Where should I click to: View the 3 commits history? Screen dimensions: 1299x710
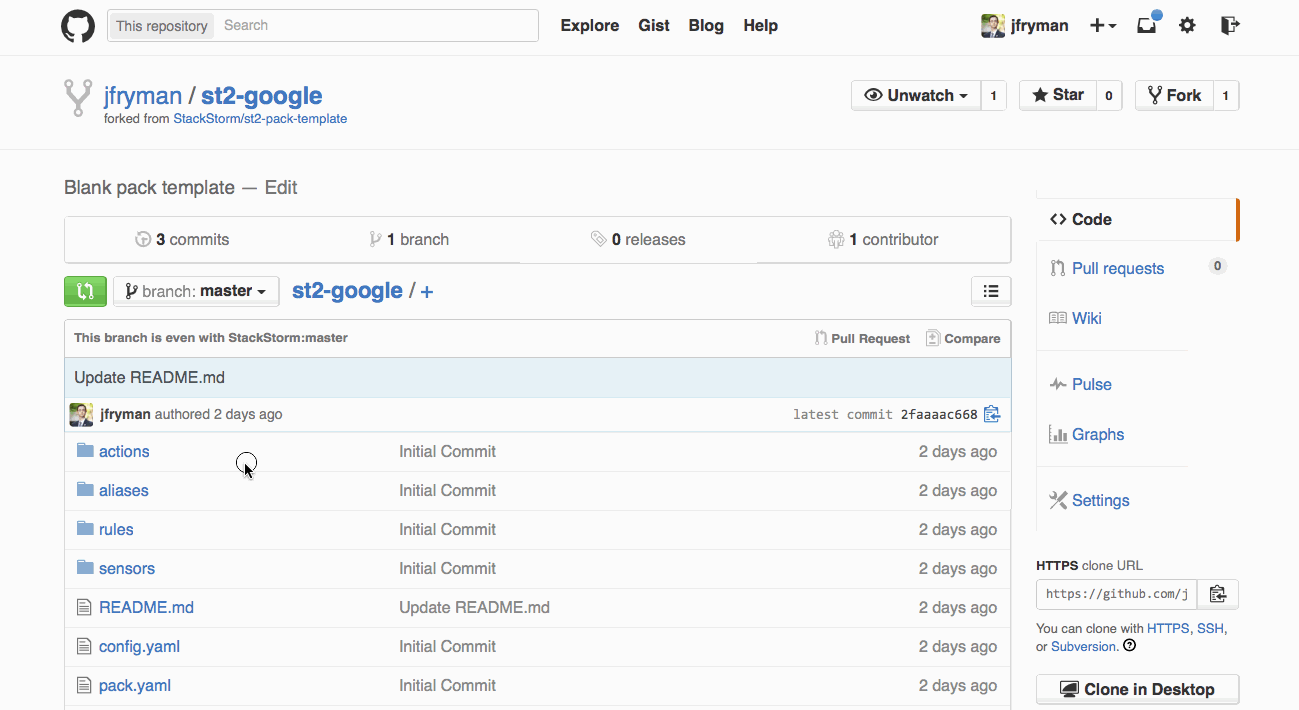182,240
